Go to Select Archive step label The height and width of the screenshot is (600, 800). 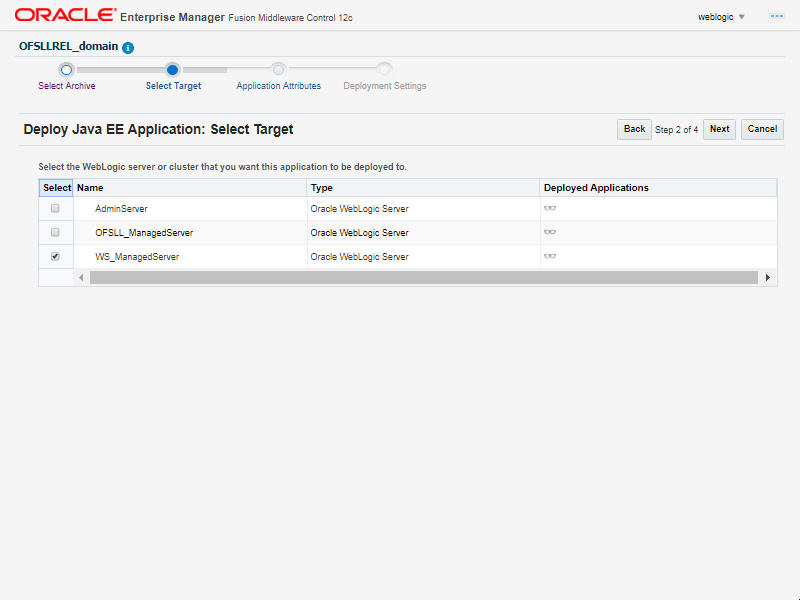67,86
